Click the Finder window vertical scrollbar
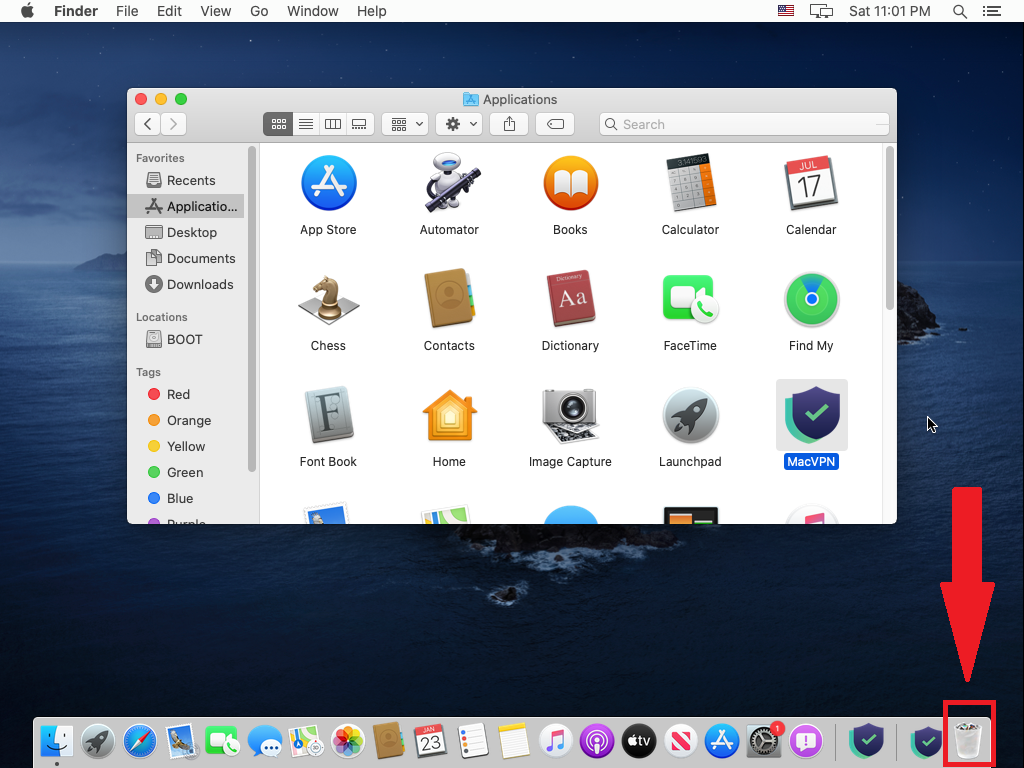Viewport: 1024px width, 768px height. coord(889,229)
